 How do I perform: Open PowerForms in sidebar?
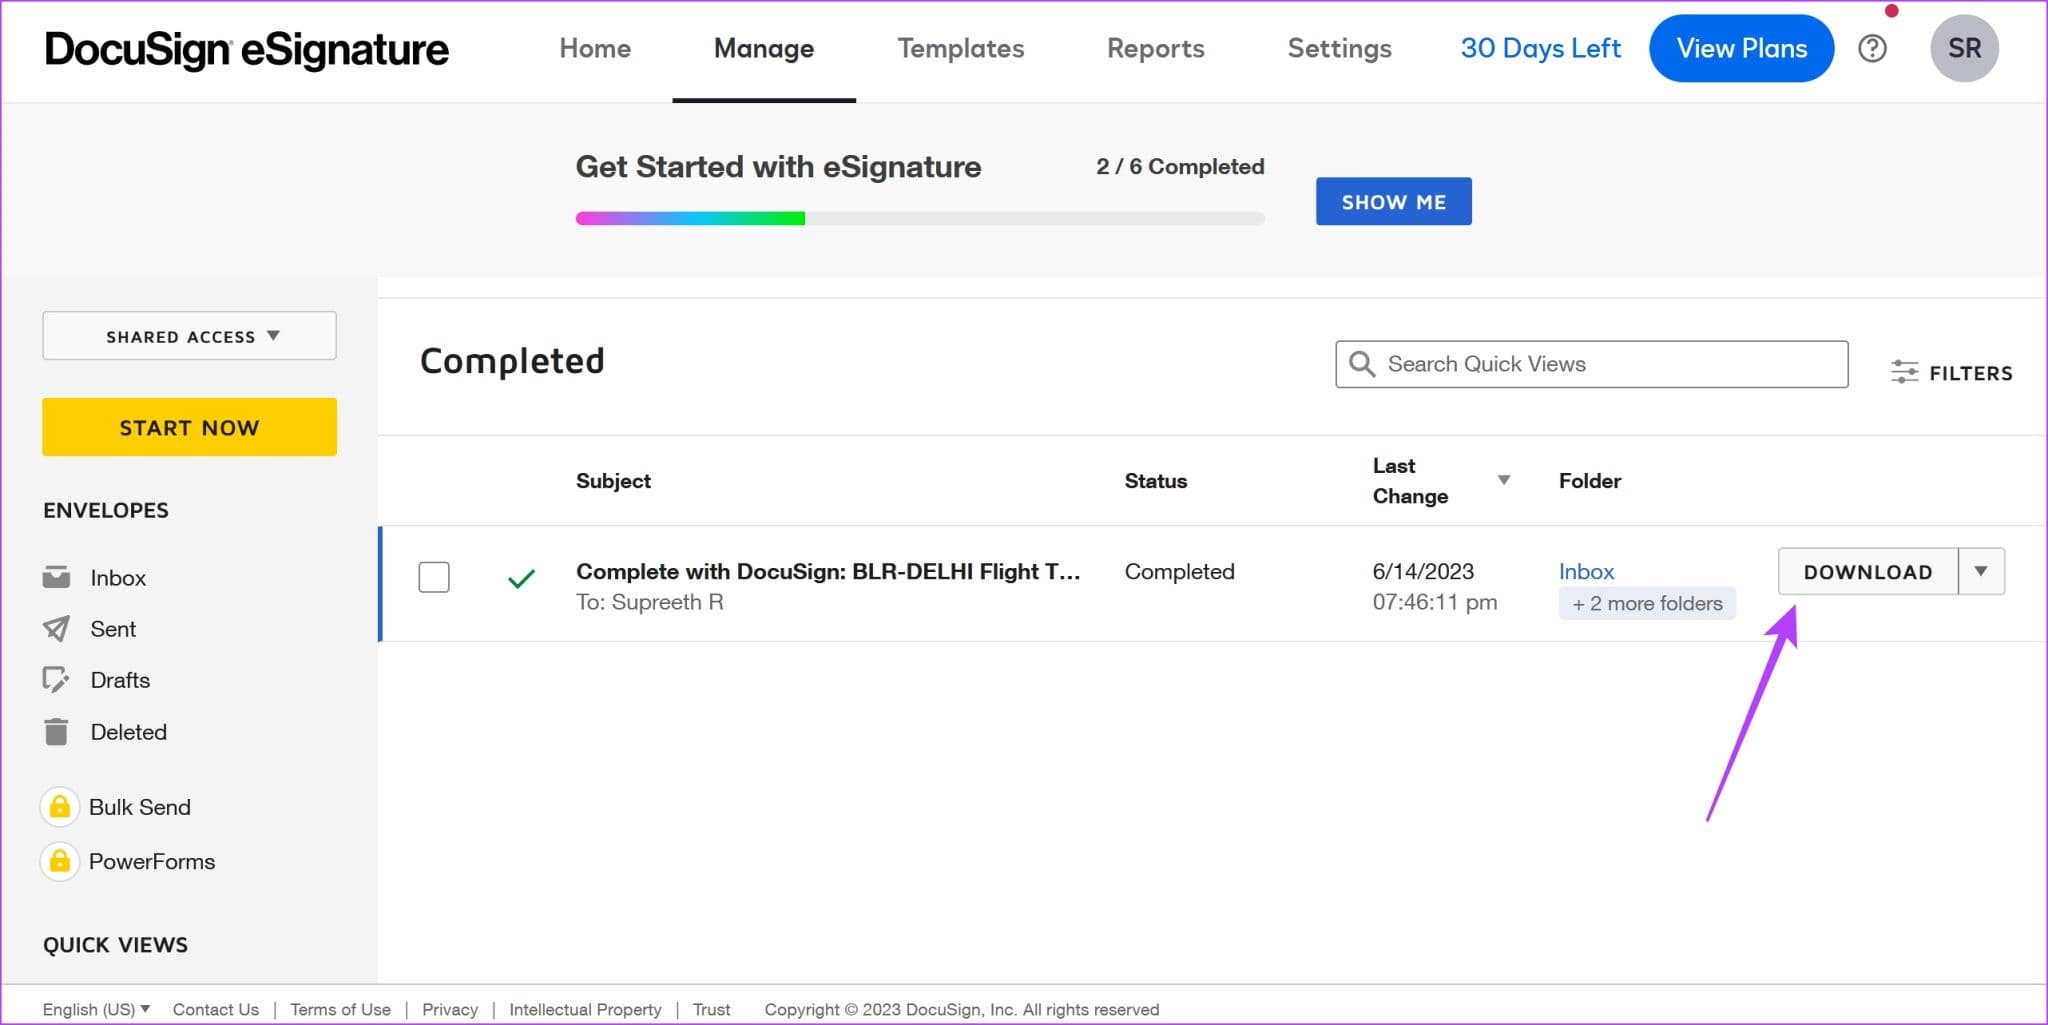coord(152,861)
